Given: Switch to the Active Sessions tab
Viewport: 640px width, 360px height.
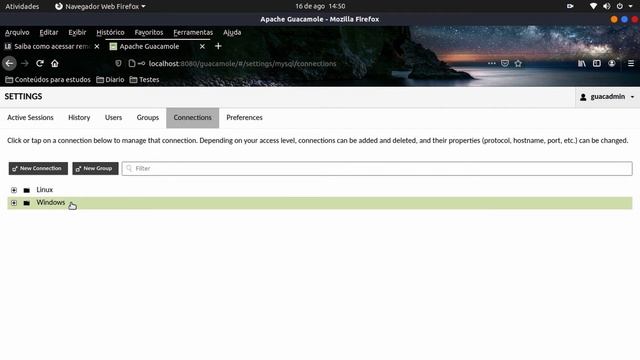Looking at the screenshot, I should [x=30, y=118].
